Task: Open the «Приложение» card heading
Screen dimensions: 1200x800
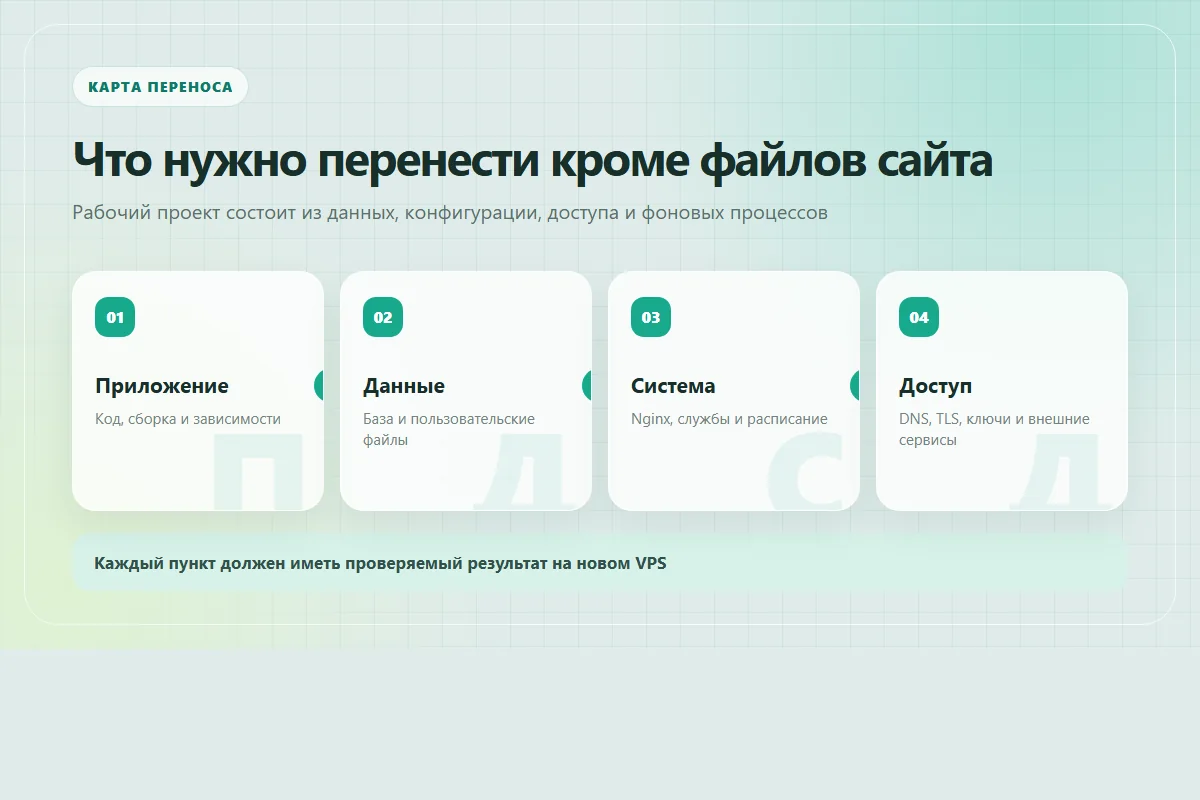Action: tap(162, 386)
